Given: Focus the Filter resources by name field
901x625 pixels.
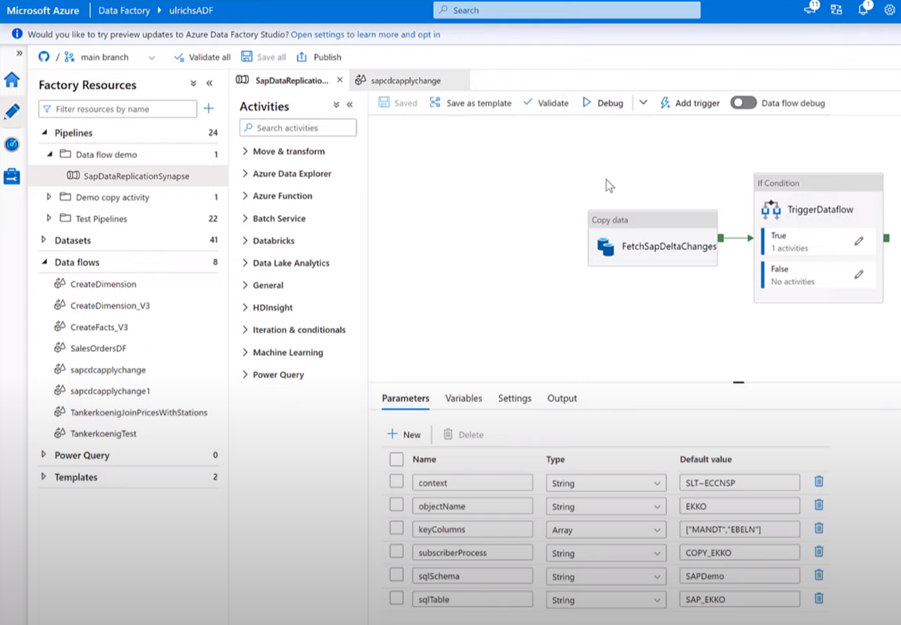Looking at the screenshot, I should (x=118, y=109).
